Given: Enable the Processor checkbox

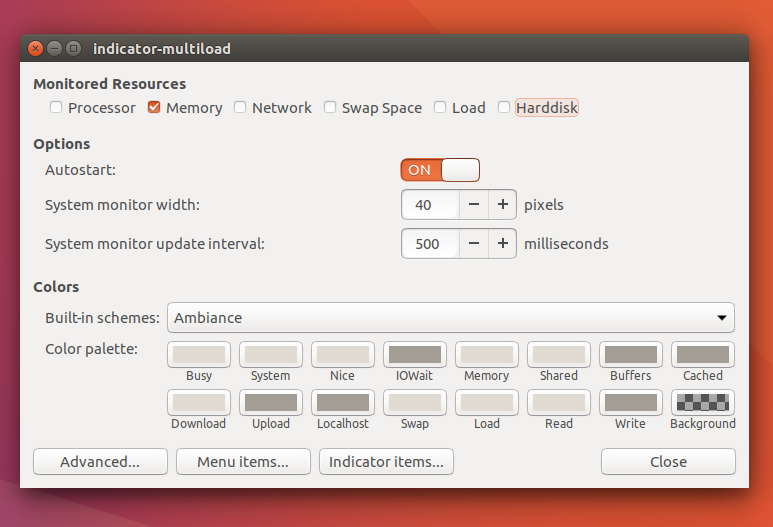Looking at the screenshot, I should click(x=56, y=107).
